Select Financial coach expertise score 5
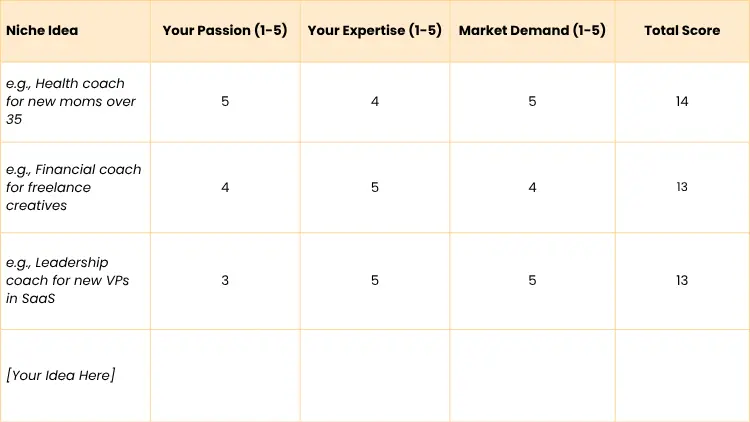 click(375, 187)
